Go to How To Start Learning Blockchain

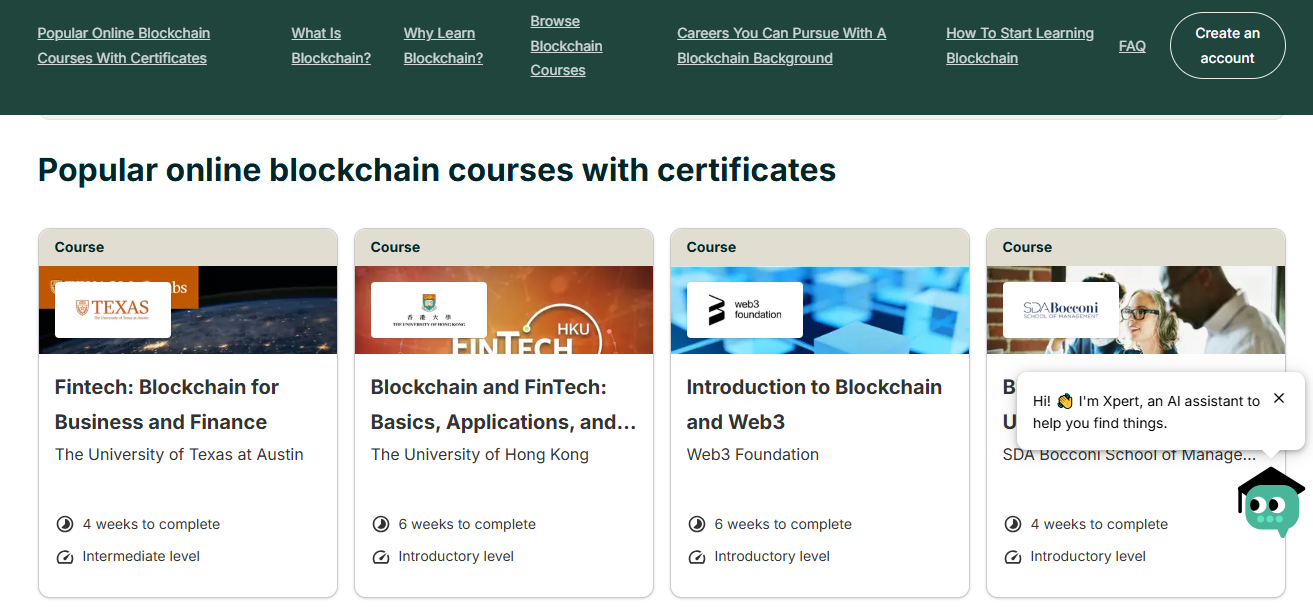[x=1020, y=46]
